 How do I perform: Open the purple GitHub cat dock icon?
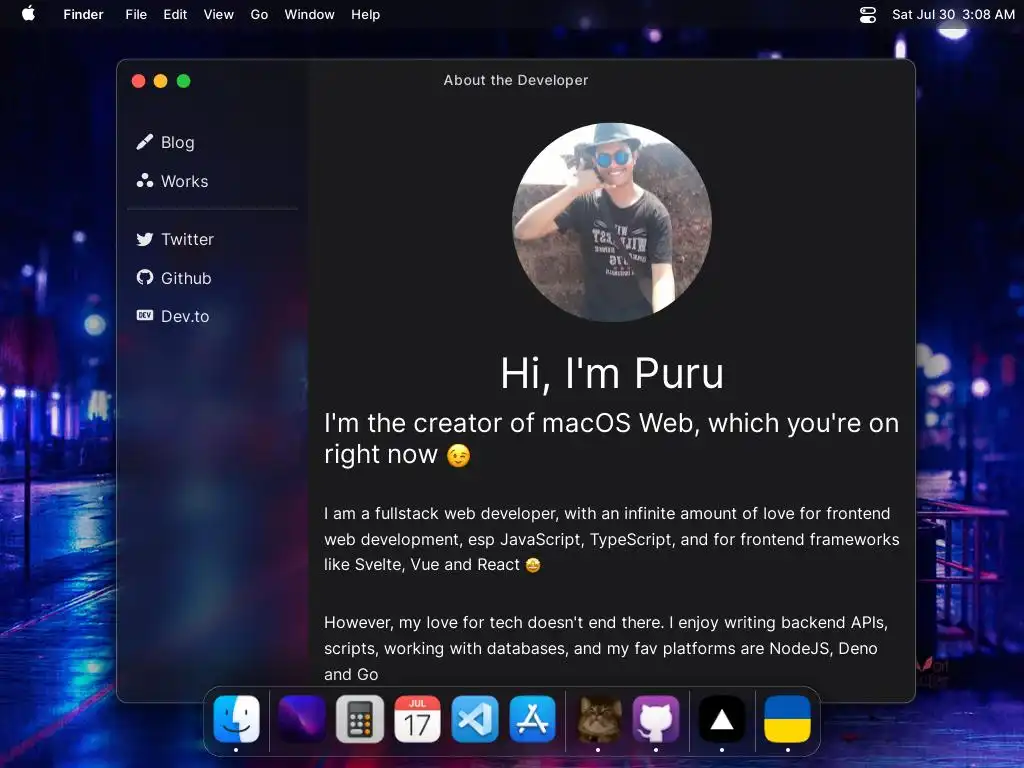click(656, 719)
